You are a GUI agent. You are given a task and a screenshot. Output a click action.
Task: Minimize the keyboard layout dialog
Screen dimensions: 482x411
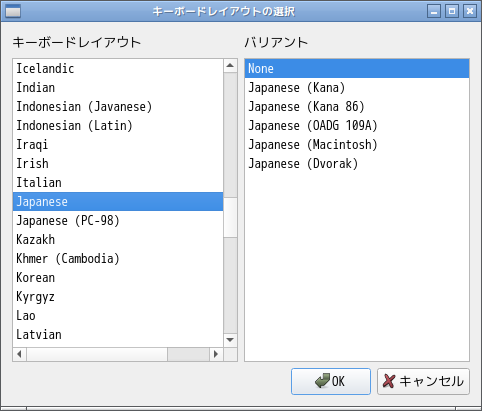coord(434,11)
